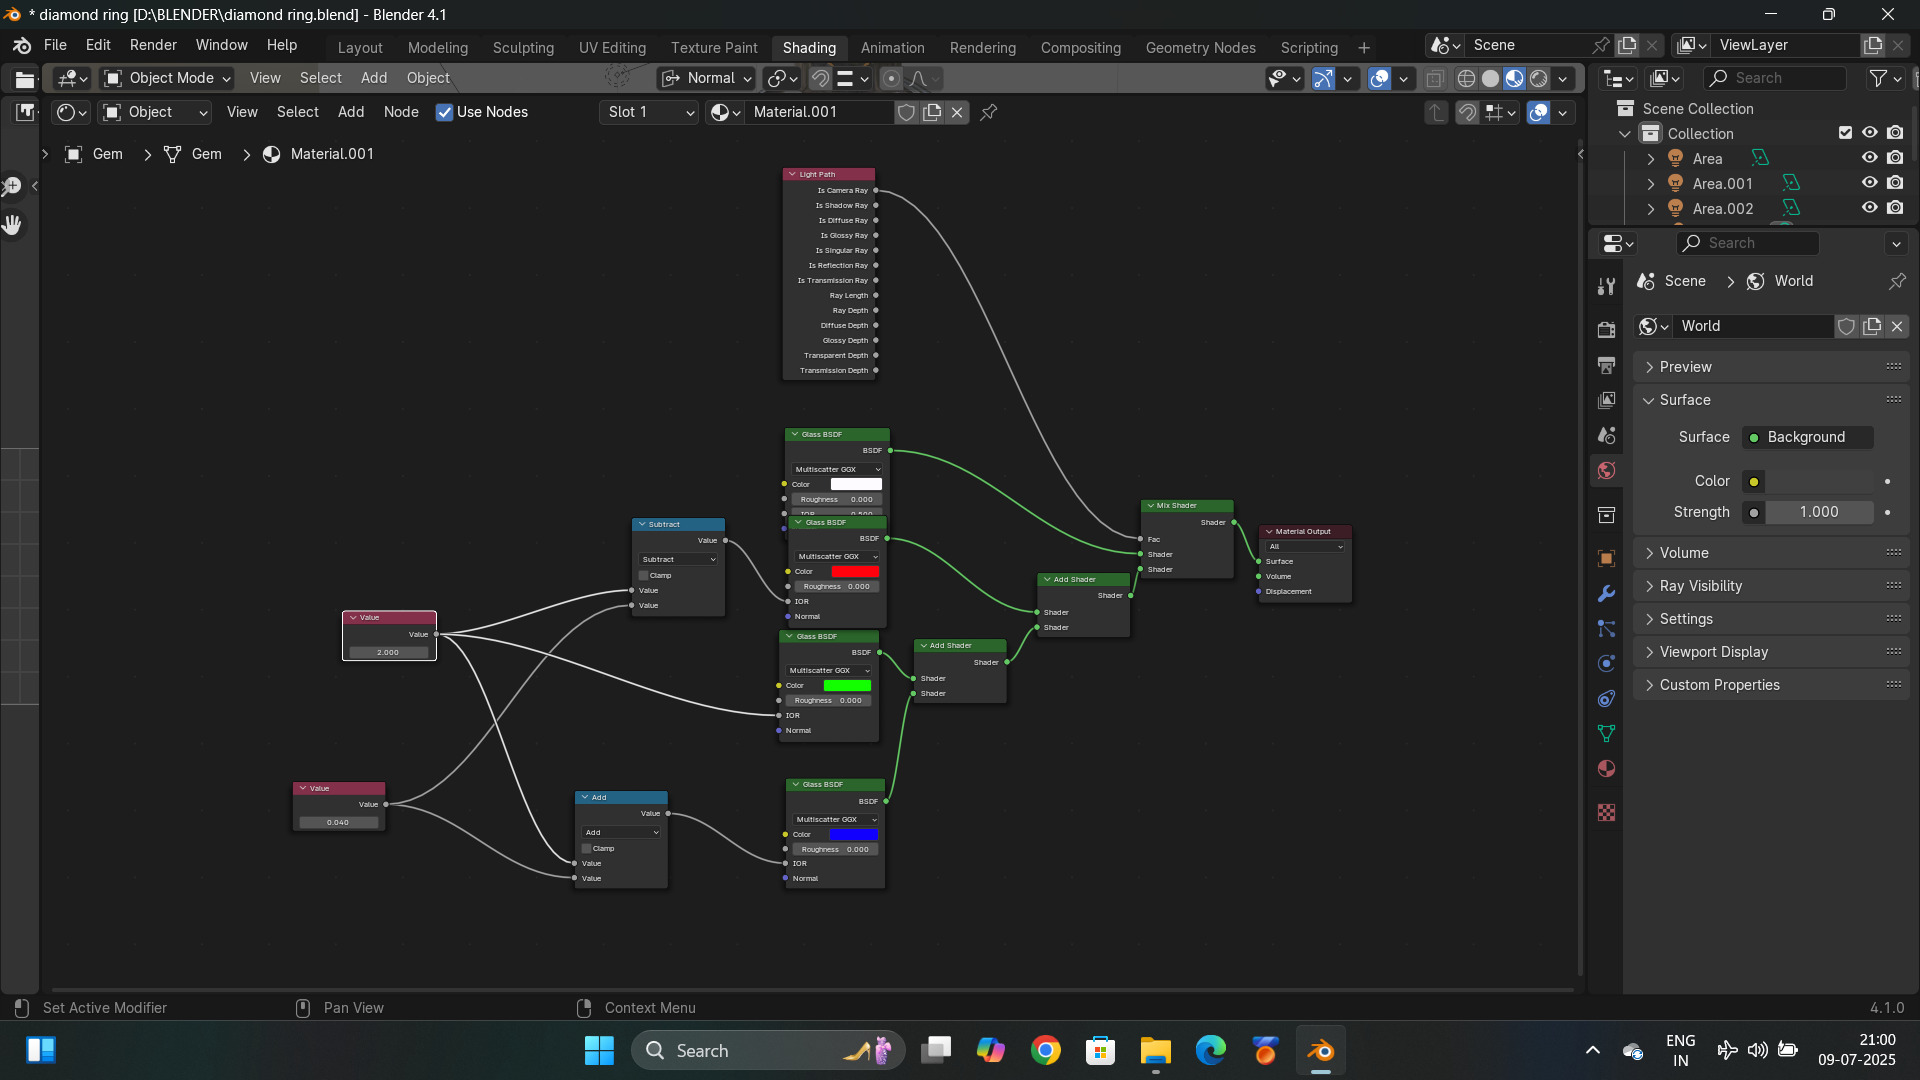Switch to the Compositing workspace tab

(x=1080, y=47)
